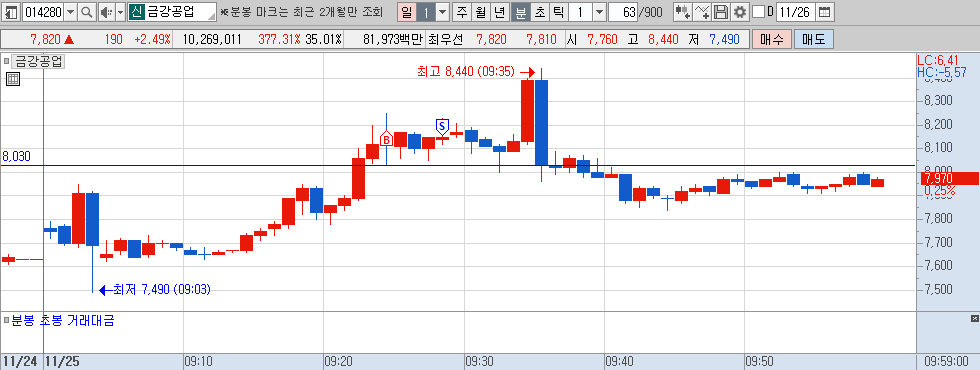Toggle the D checkbox next to date

(758, 11)
